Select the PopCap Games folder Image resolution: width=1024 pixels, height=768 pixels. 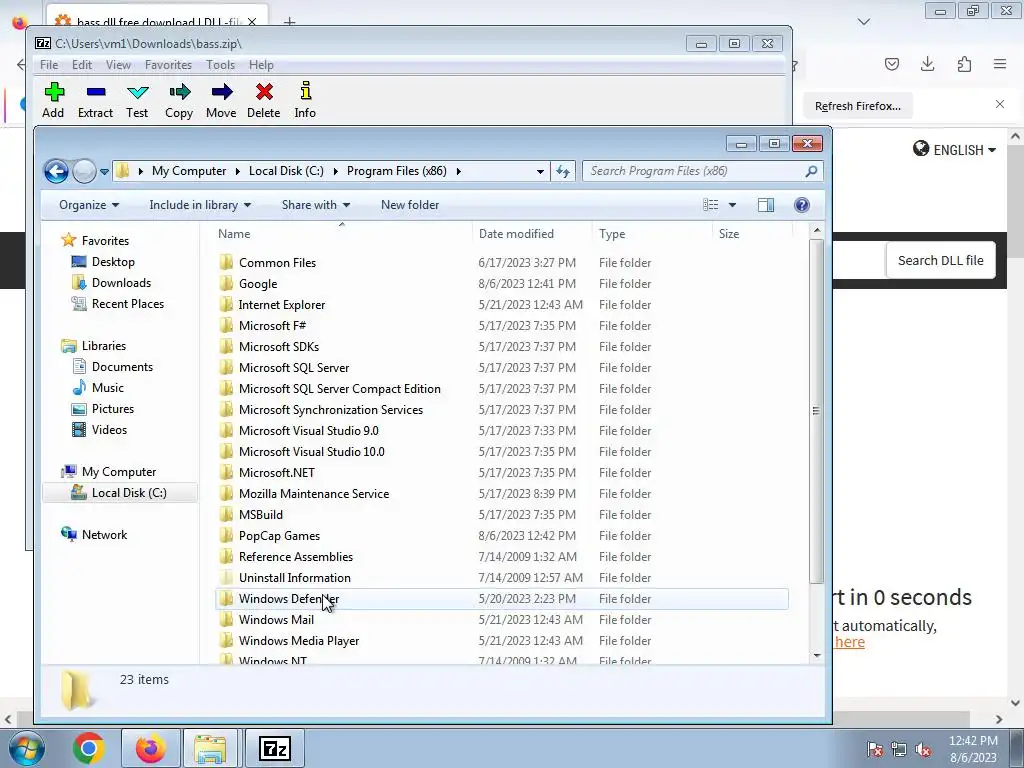coord(502,536)
